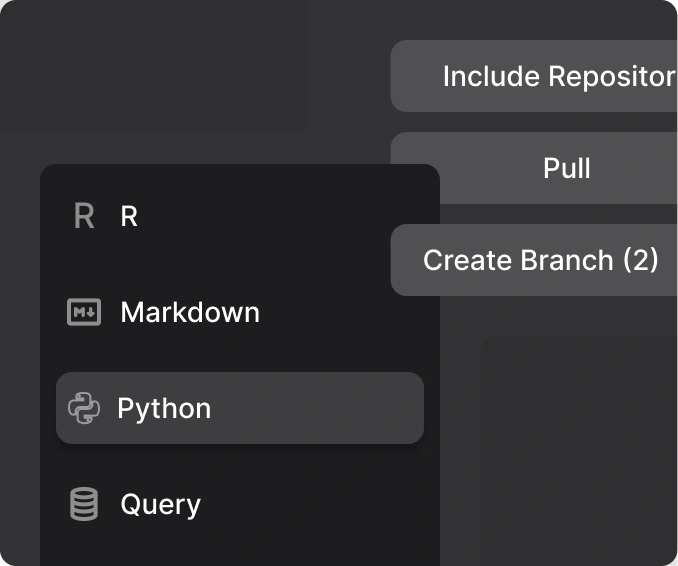Click the "Query" text label

[160, 504]
